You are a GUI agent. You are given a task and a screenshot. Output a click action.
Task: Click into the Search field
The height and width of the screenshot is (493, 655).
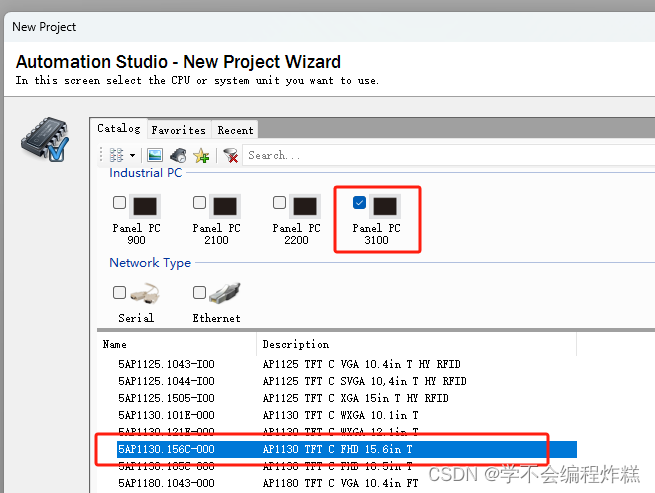pos(449,155)
